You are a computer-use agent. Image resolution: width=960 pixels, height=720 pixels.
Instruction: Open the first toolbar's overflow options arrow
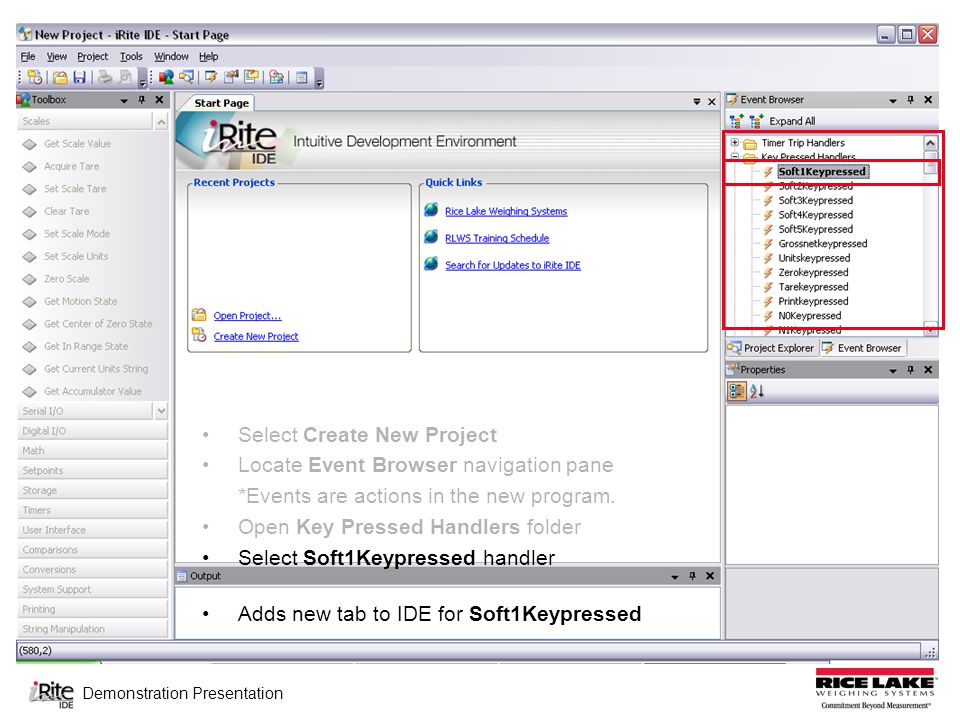point(143,80)
